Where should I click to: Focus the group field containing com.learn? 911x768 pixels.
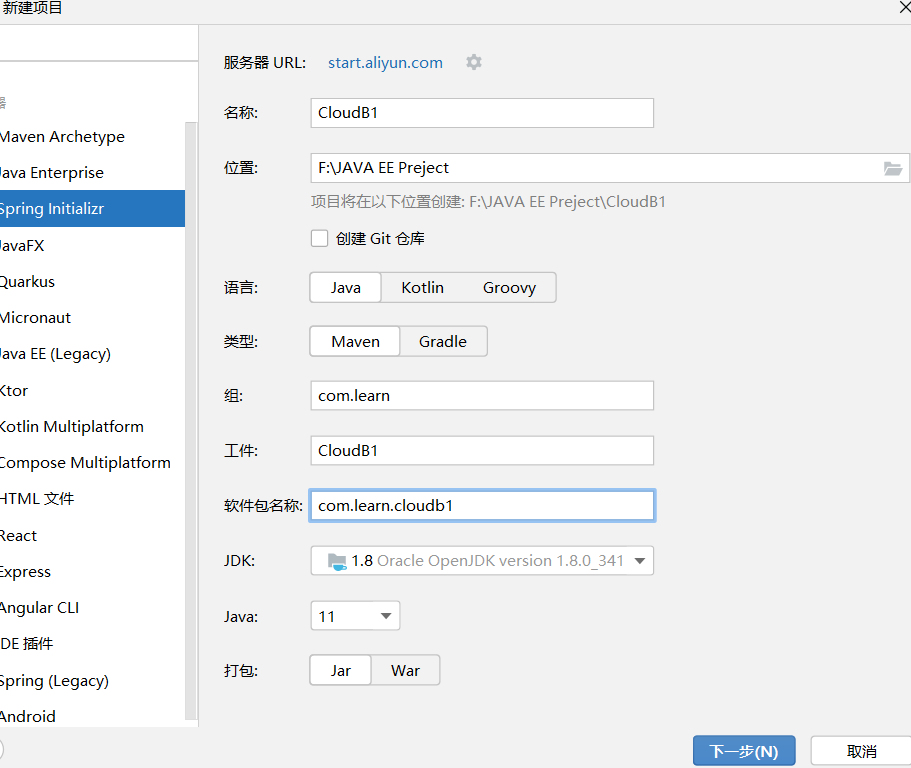(482, 395)
